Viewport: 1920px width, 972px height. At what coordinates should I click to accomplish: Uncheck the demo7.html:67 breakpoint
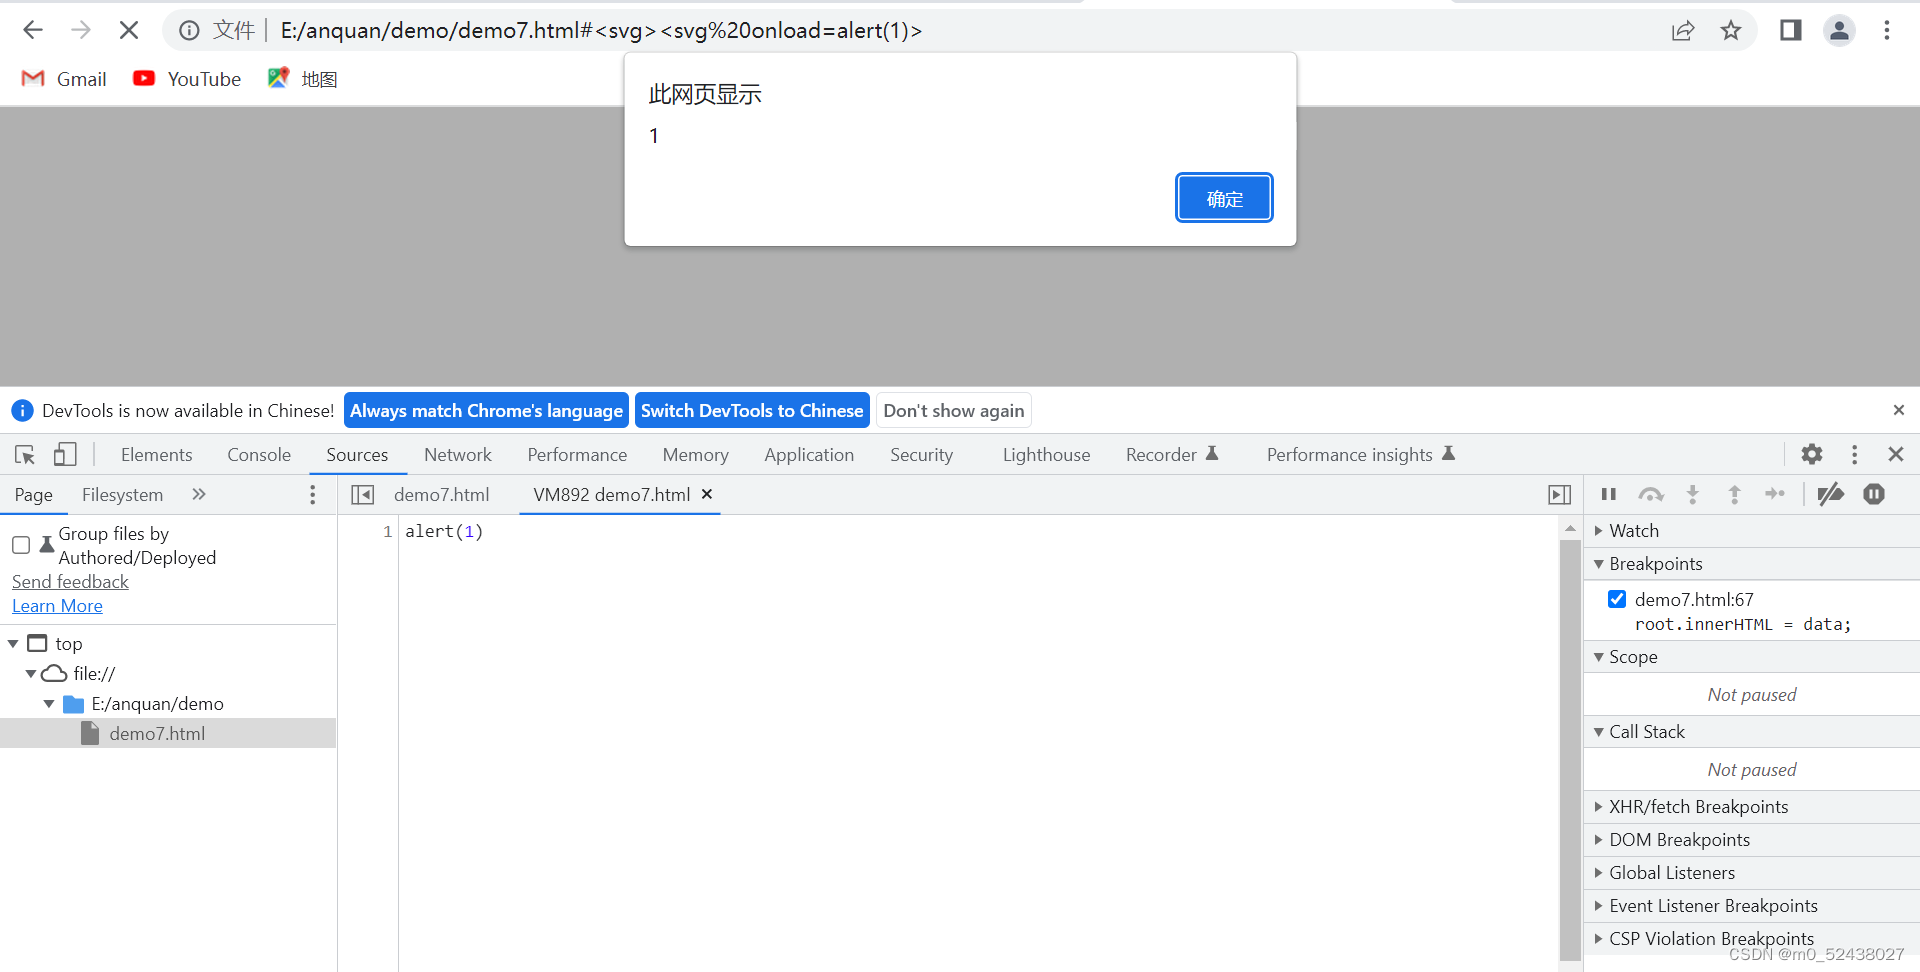click(1617, 599)
